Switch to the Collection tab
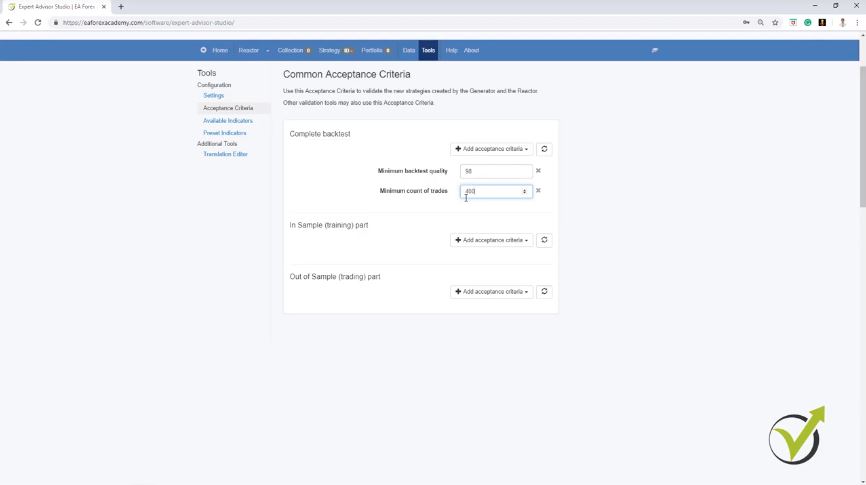The height and width of the screenshot is (485, 866). coord(293,50)
